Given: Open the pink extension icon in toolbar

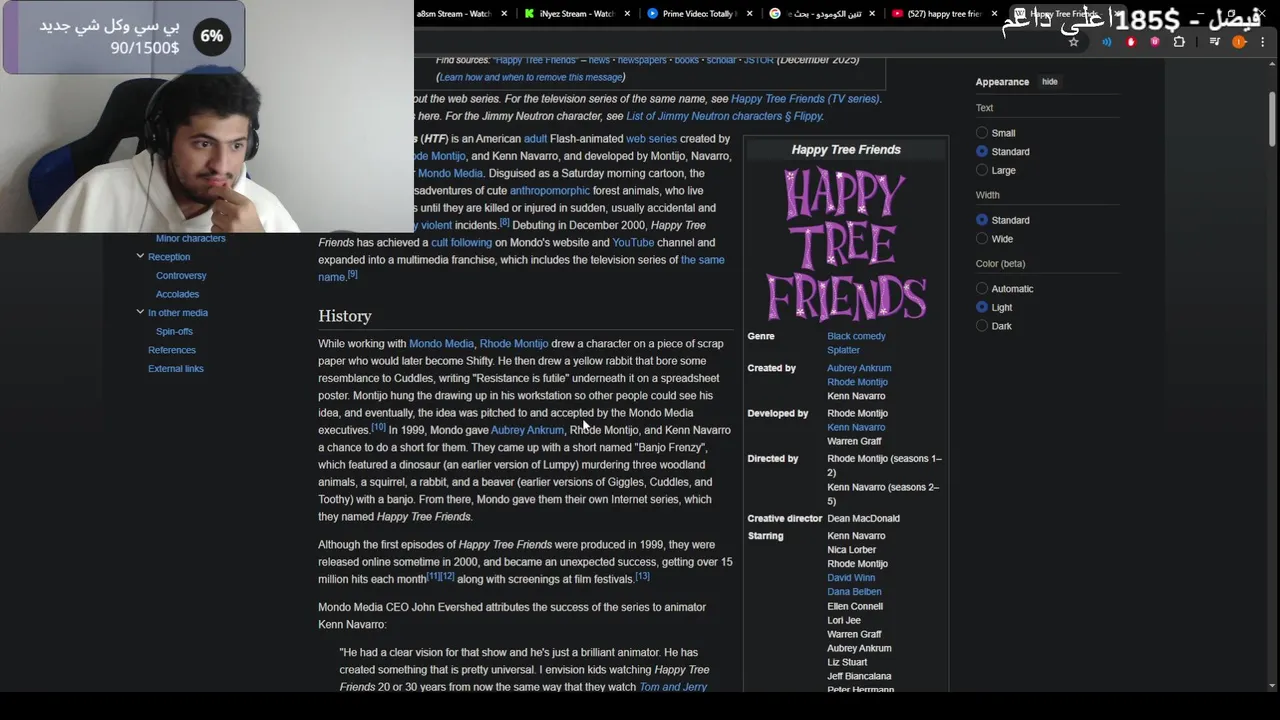Looking at the screenshot, I should coord(1155,42).
